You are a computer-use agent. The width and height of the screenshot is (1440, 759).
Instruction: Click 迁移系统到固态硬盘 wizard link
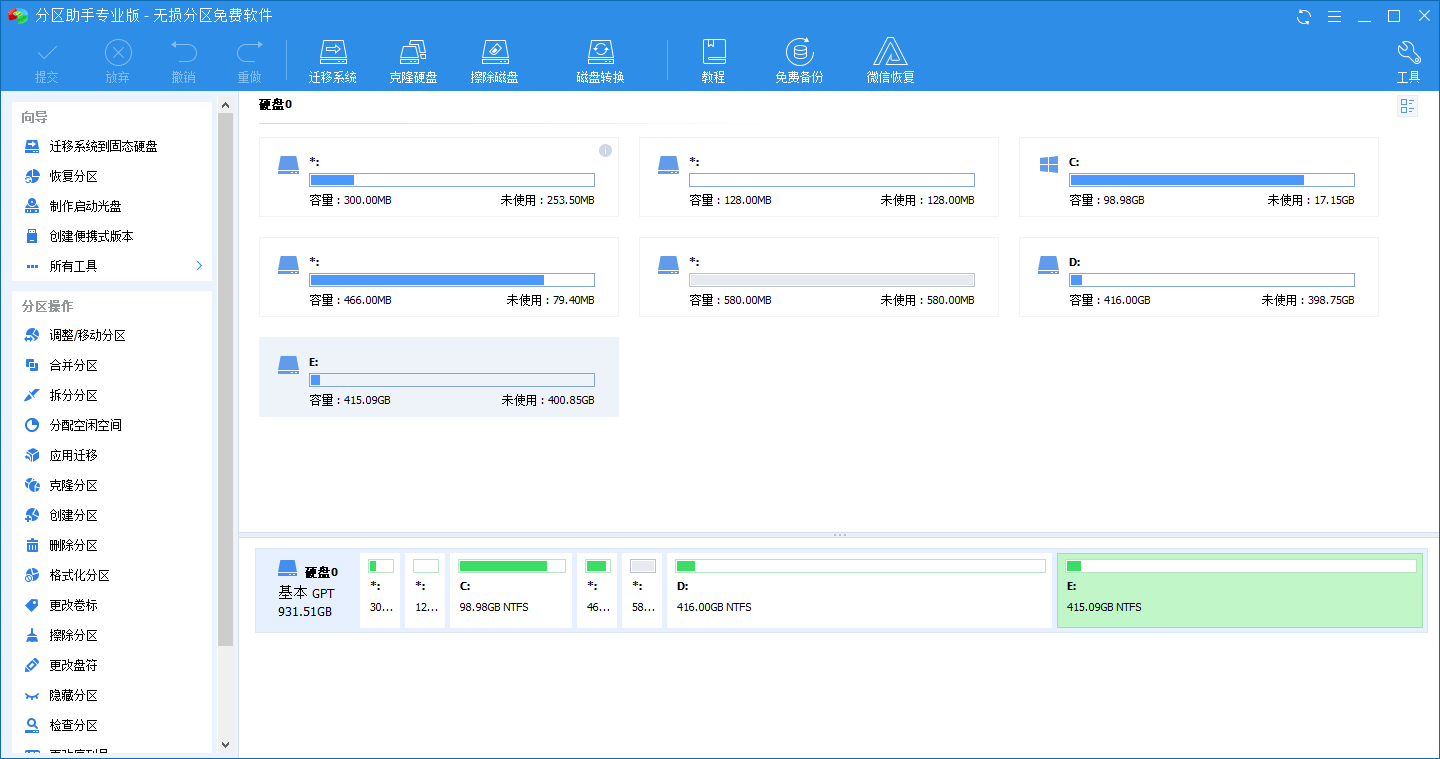click(x=103, y=146)
